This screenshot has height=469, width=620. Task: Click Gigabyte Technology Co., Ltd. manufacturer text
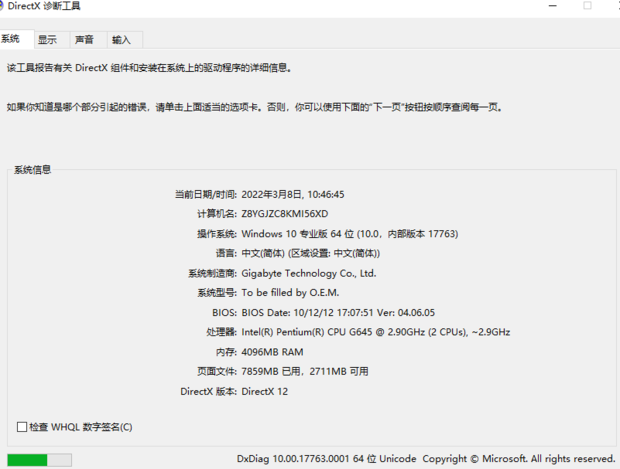(309, 273)
